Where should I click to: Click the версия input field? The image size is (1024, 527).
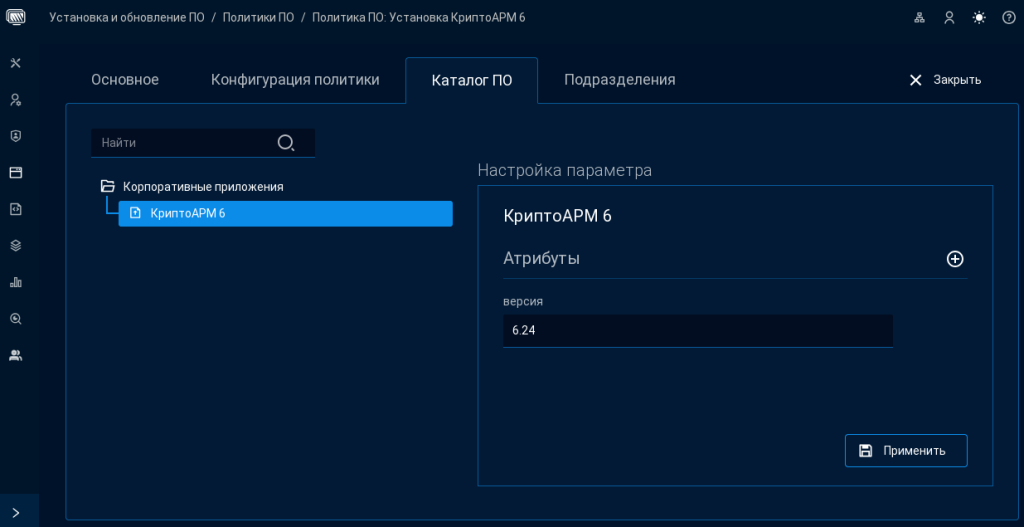point(697,331)
